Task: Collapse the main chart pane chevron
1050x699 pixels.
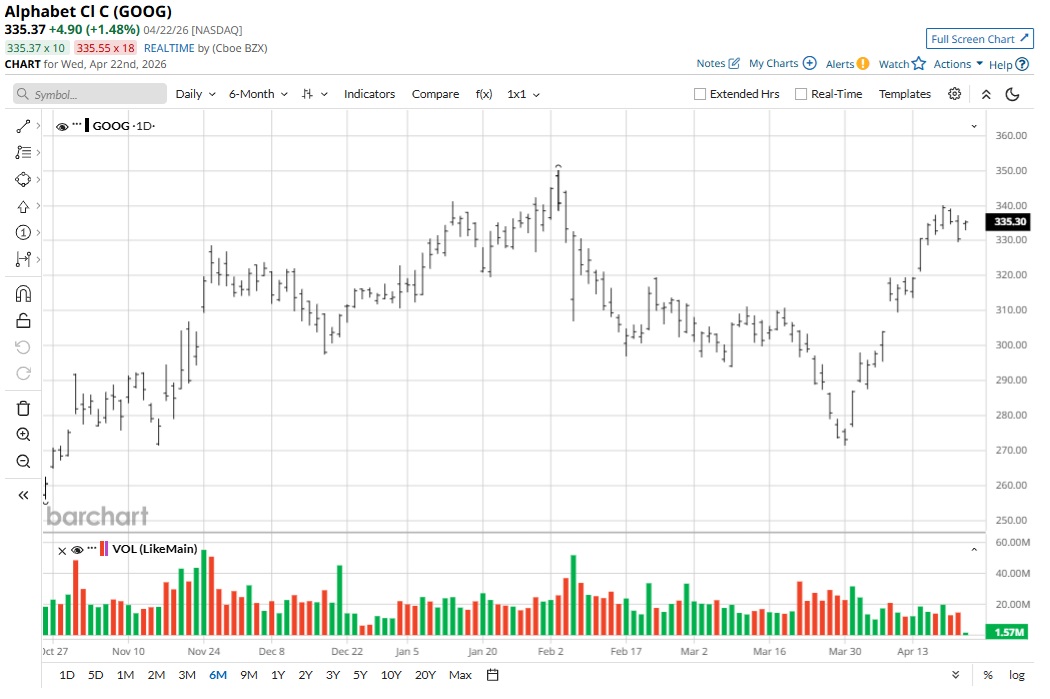Action: pos(974,126)
